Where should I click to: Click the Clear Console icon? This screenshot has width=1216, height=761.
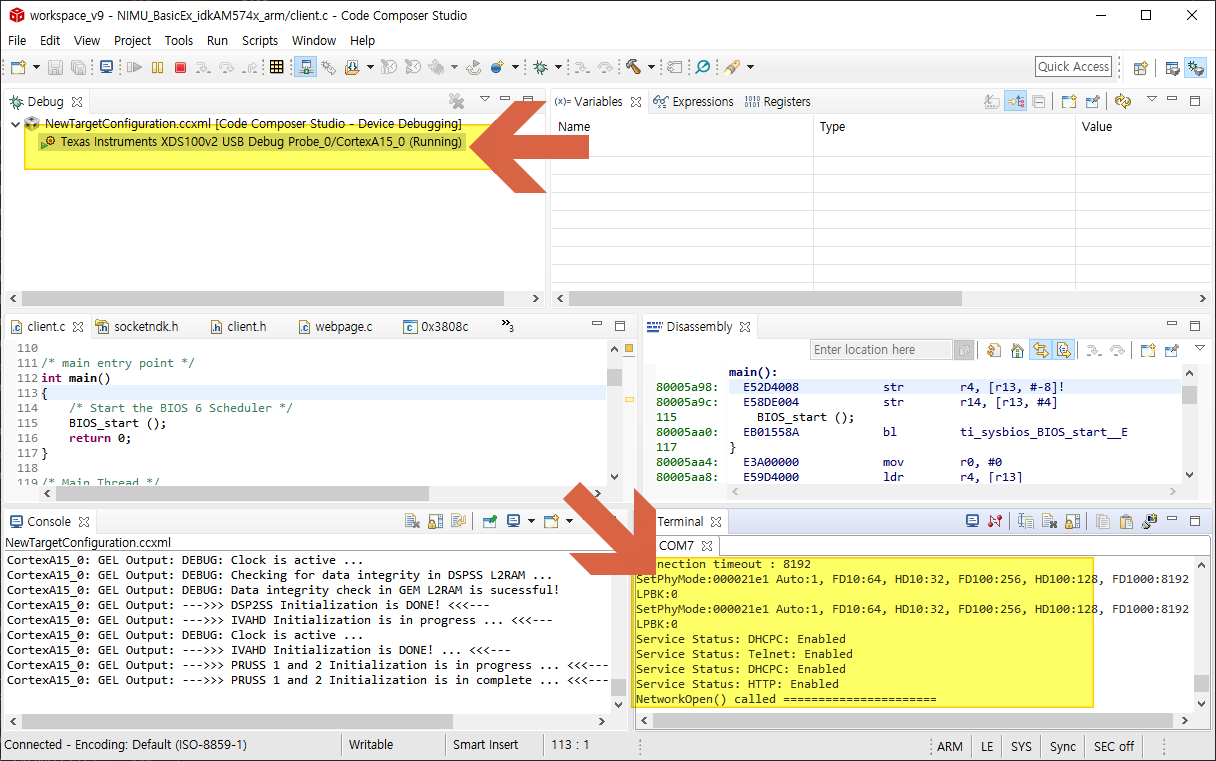click(411, 521)
